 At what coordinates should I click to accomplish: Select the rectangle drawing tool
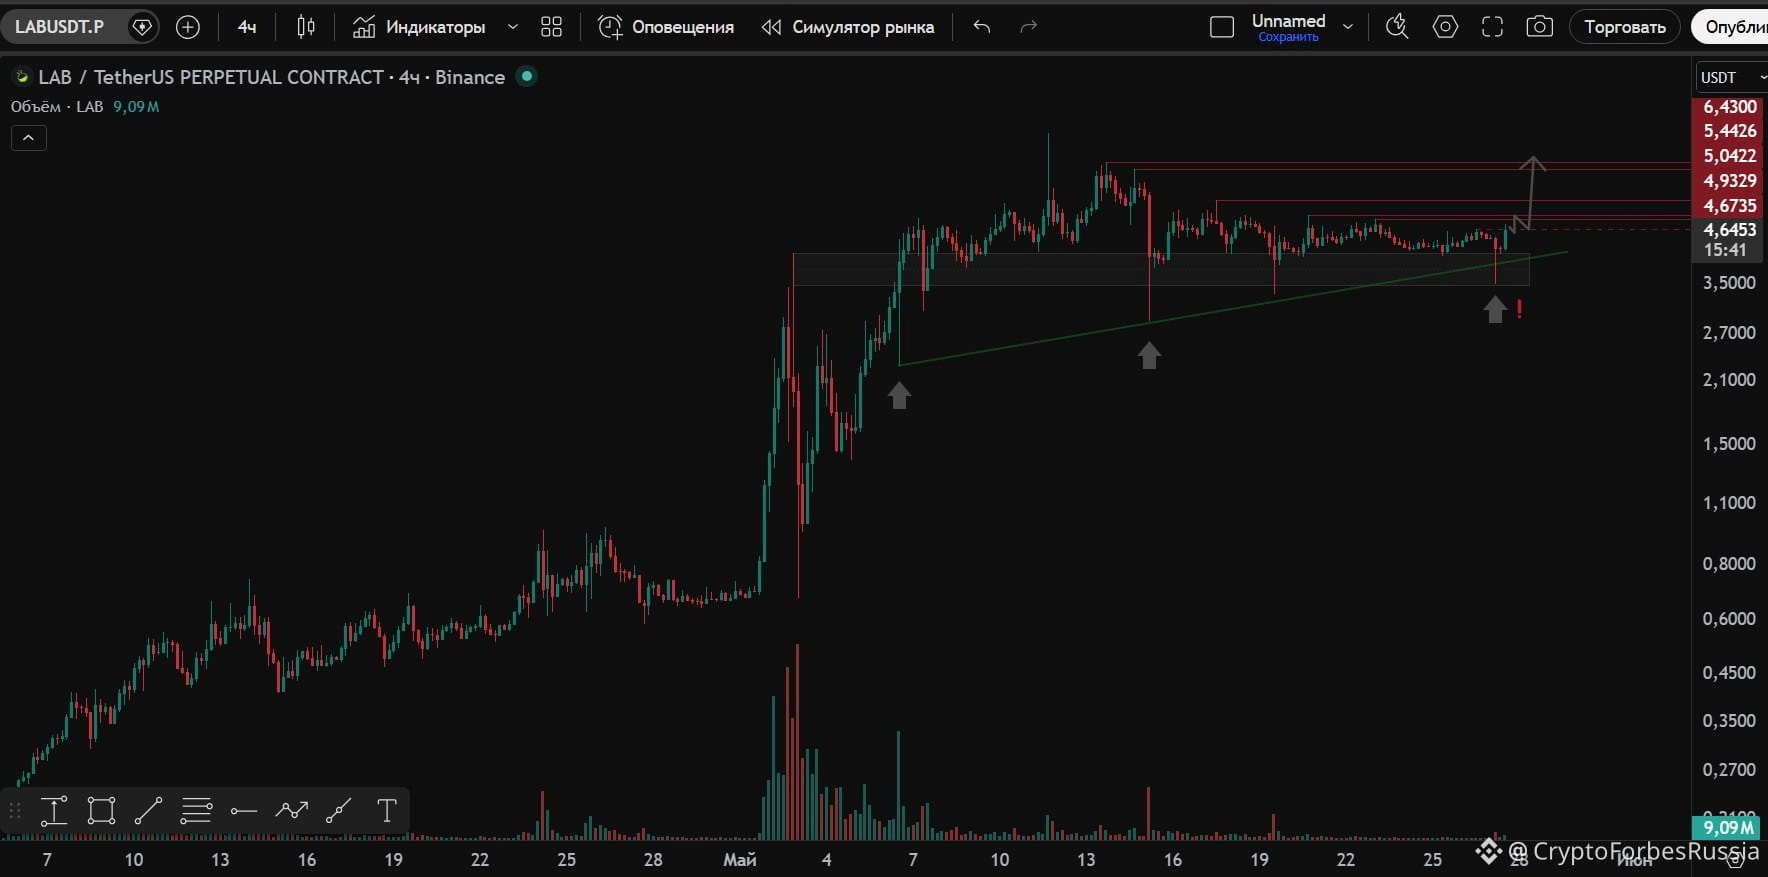tap(101, 810)
